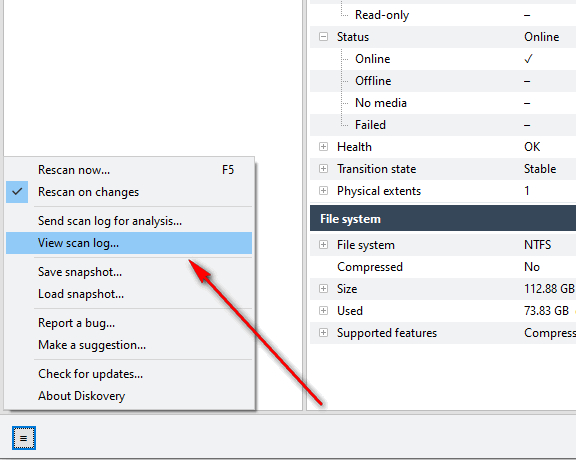Click the hamburger menu button

click(x=24, y=438)
